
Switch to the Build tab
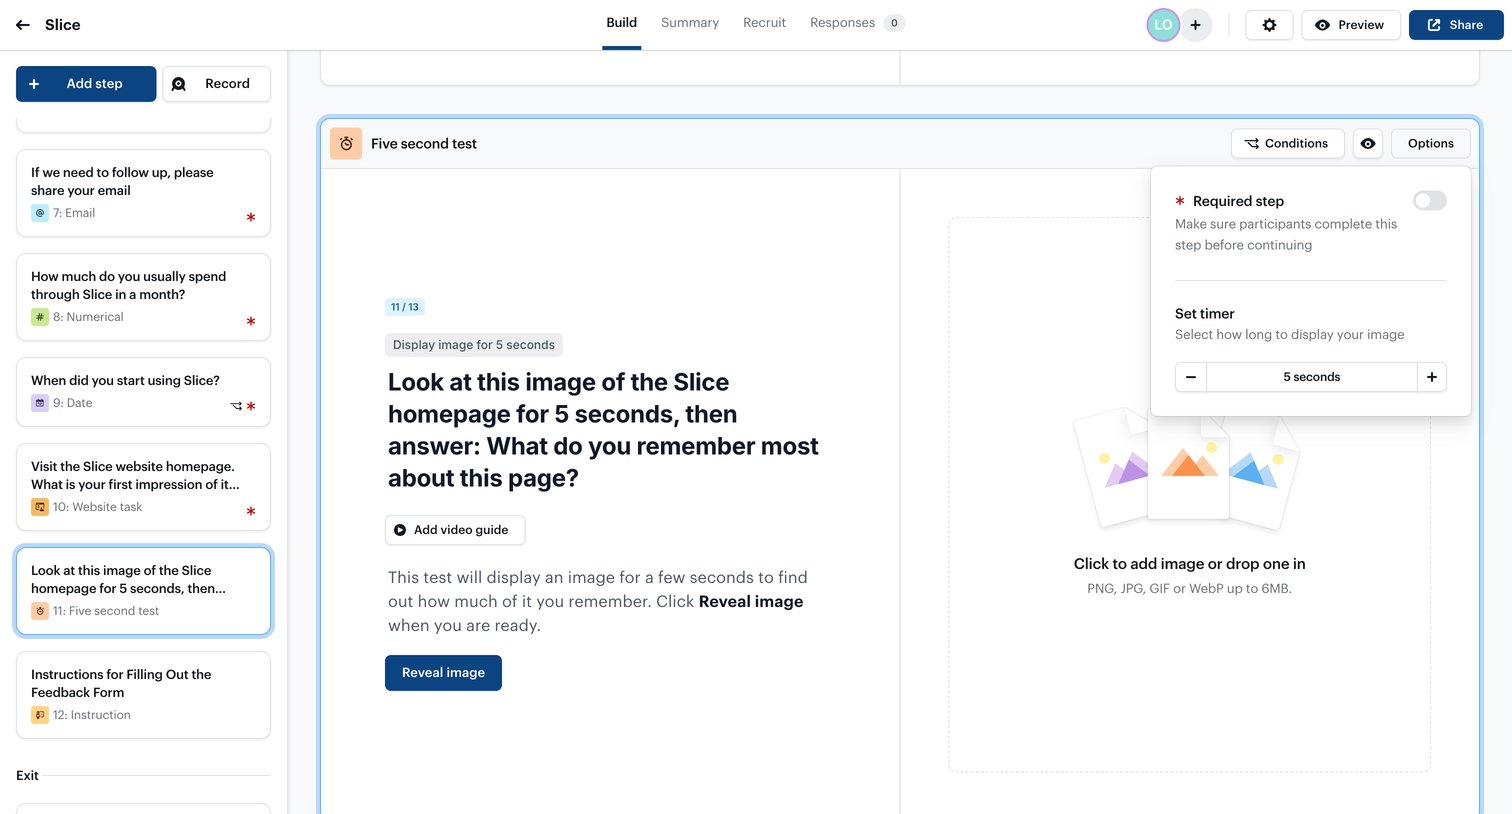tap(621, 23)
